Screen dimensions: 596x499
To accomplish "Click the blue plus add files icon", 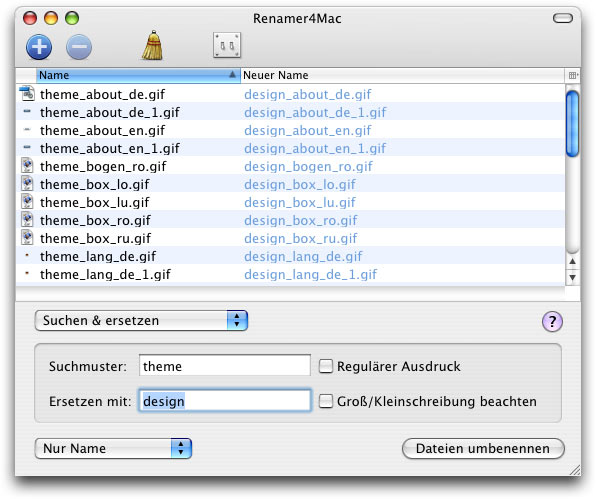I will (x=39, y=47).
